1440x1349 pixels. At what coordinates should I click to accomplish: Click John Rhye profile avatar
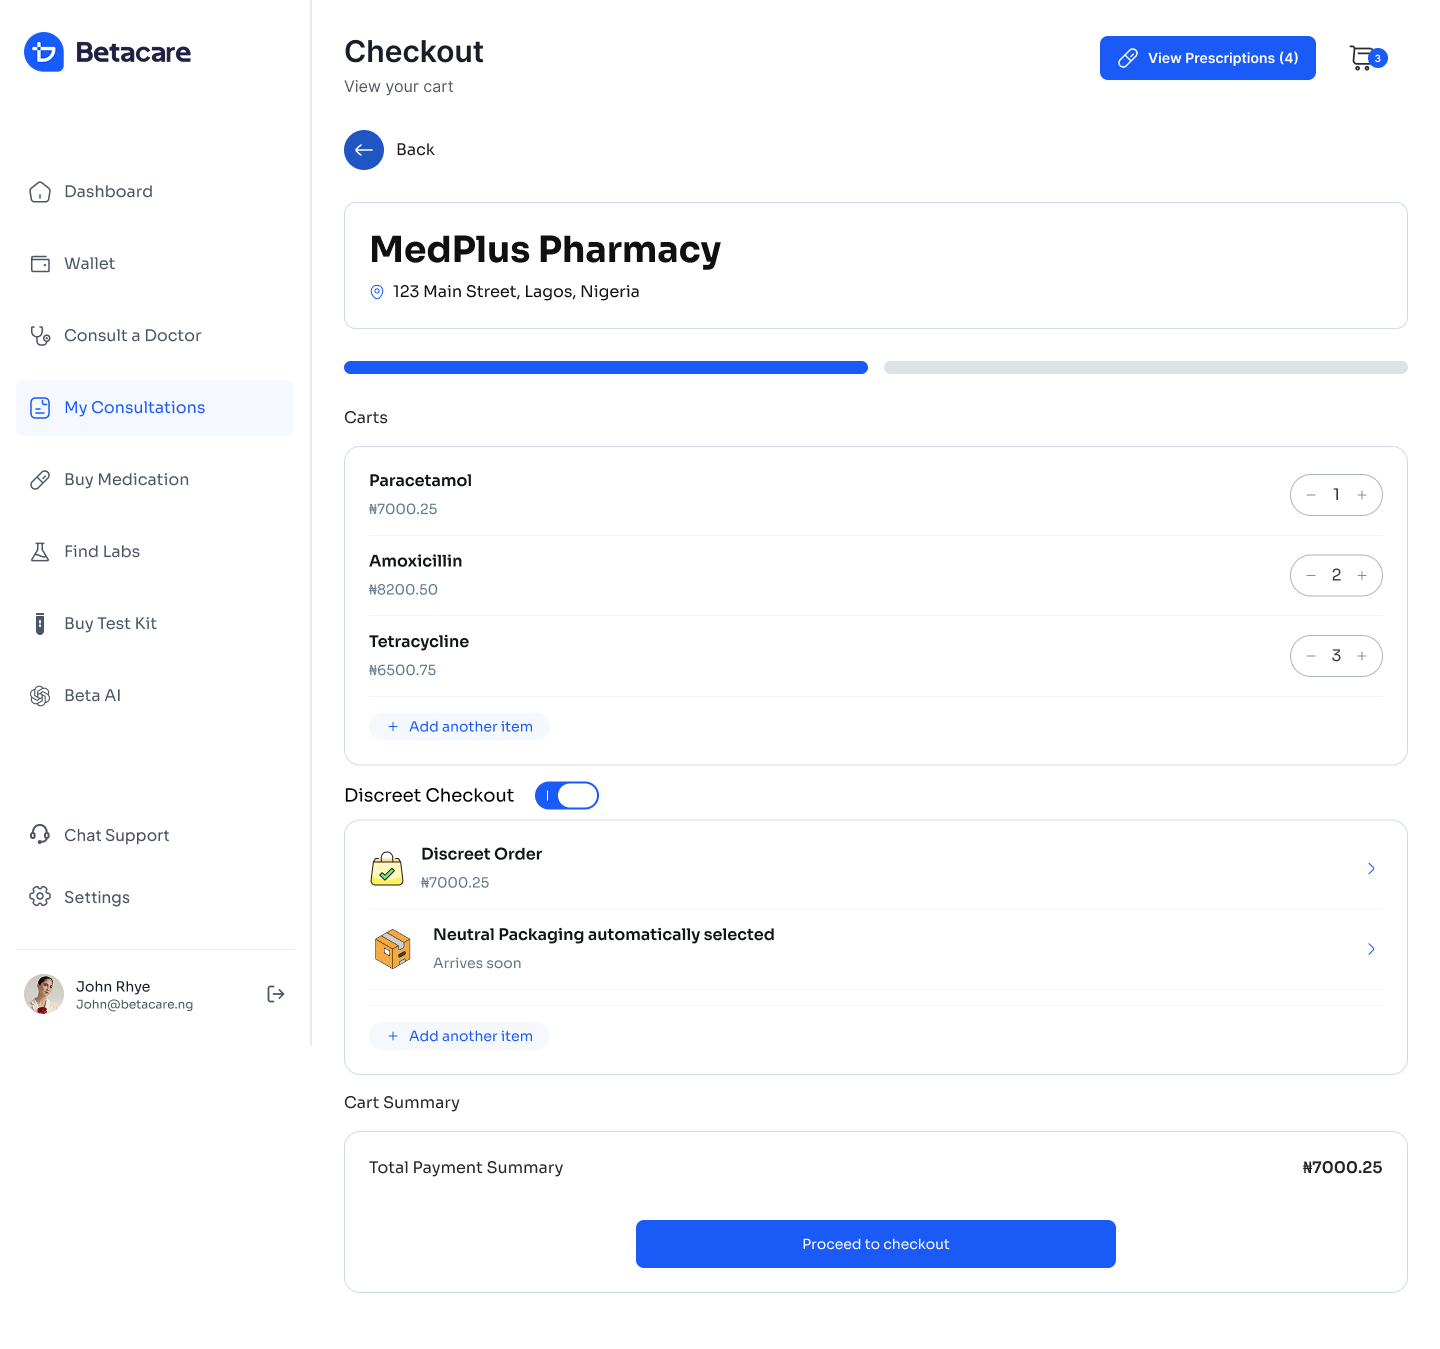[44, 994]
